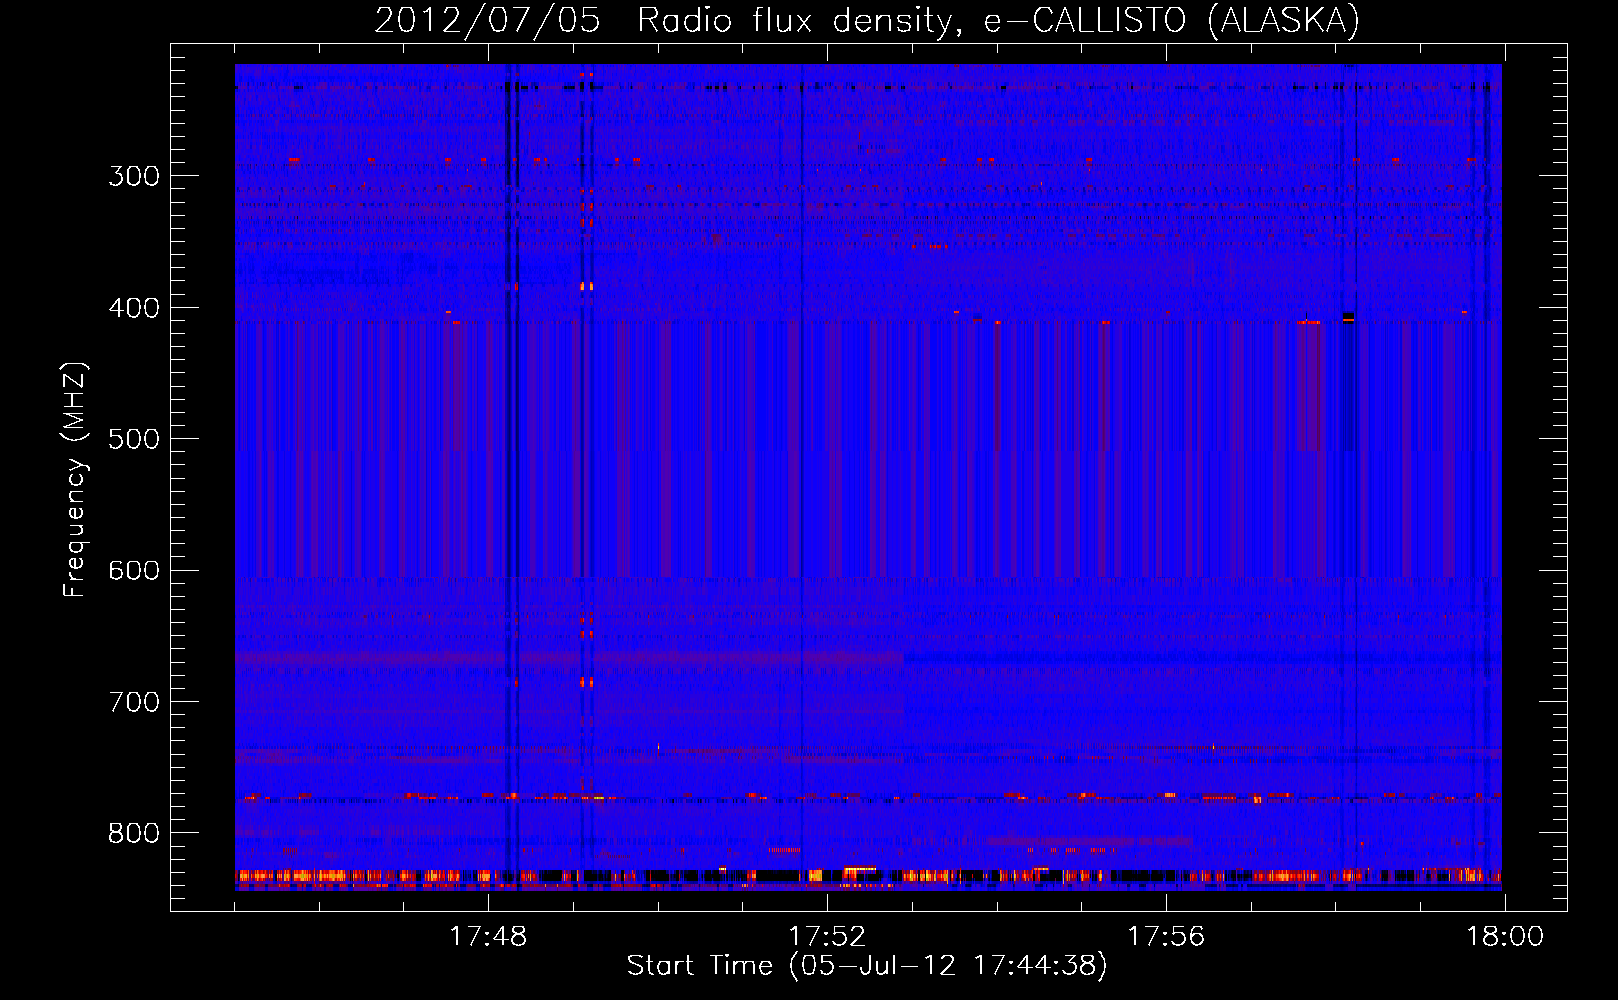
Task: Click the 800 frequency tick label
Action: (134, 833)
